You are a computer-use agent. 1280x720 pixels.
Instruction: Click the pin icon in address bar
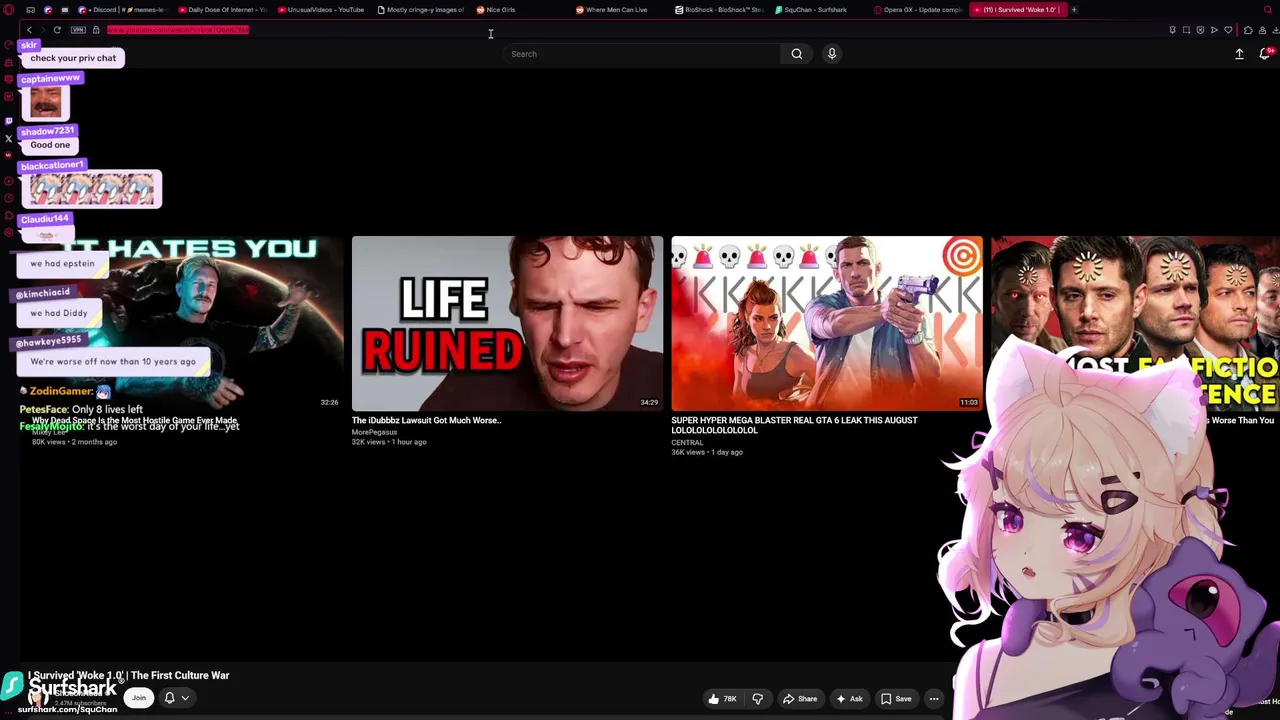[x=1173, y=30]
